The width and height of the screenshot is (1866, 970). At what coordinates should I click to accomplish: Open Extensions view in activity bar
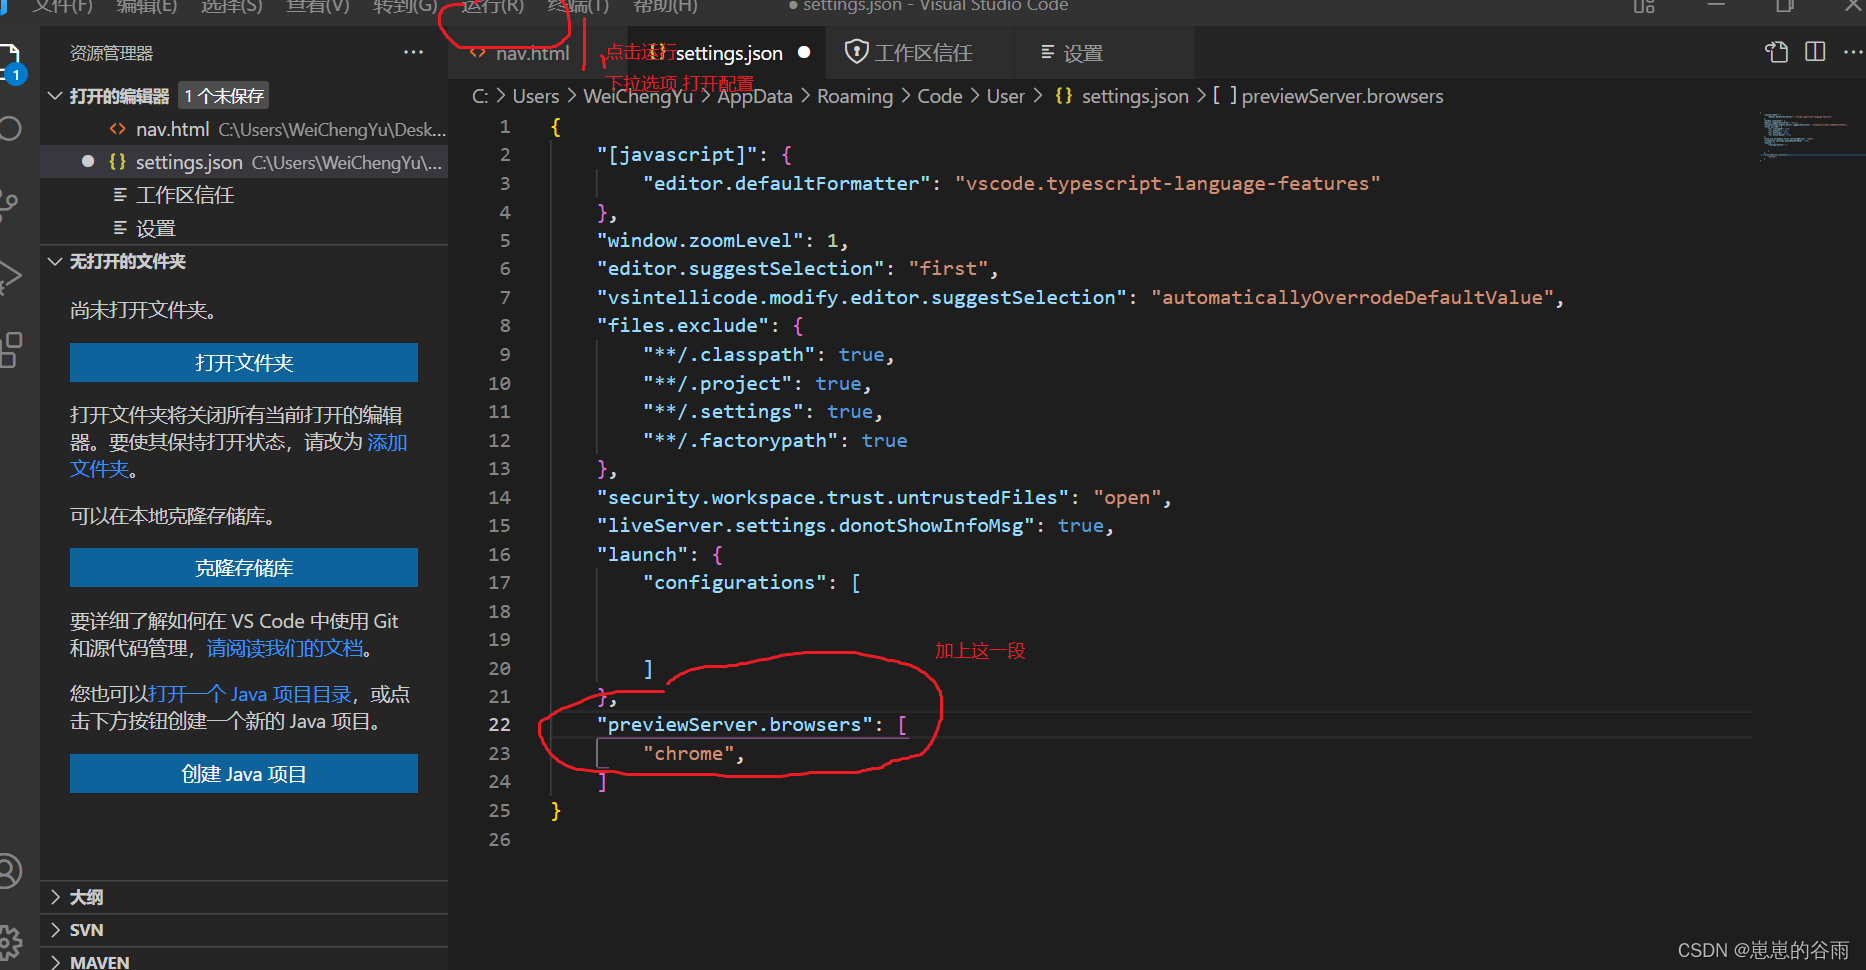pos(8,350)
